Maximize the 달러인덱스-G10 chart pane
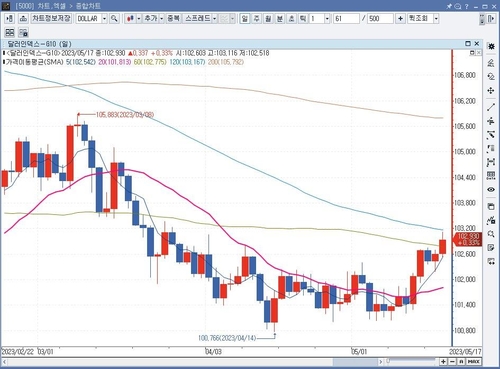Screen dimensions: 500x369 [468, 43]
